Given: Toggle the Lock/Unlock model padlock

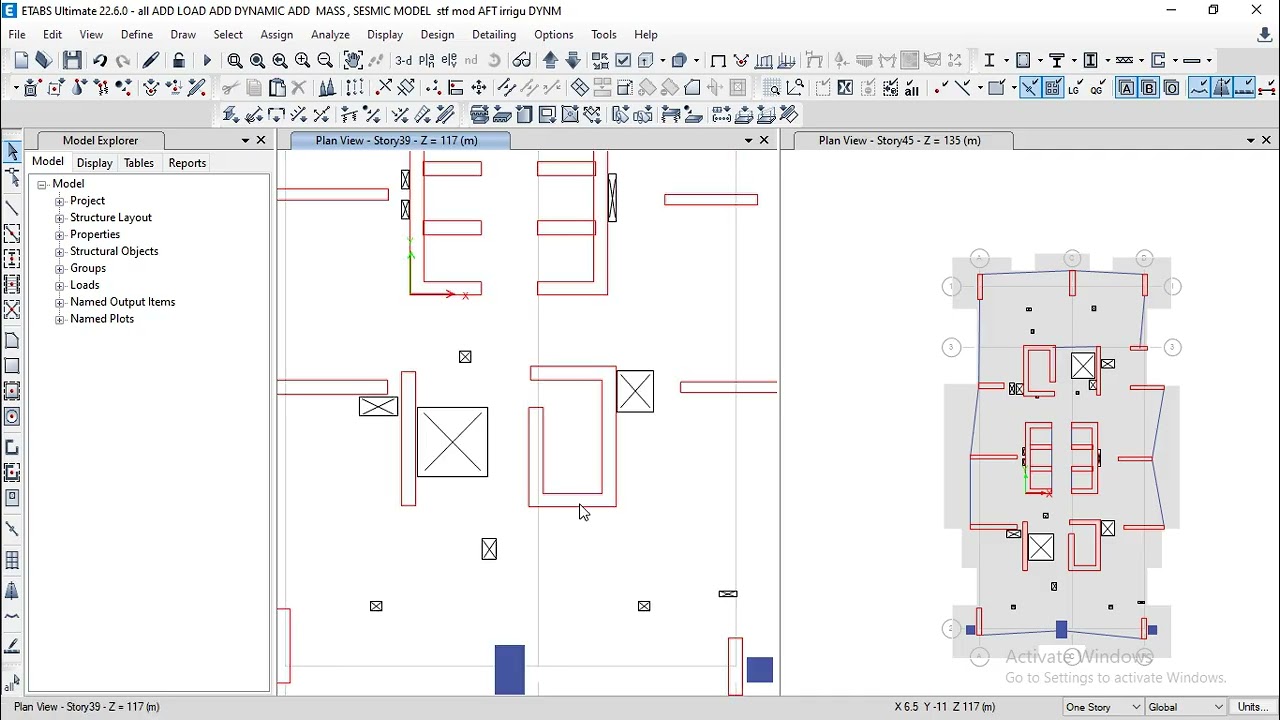Looking at the screenshot, I should [x=179, y=61].
